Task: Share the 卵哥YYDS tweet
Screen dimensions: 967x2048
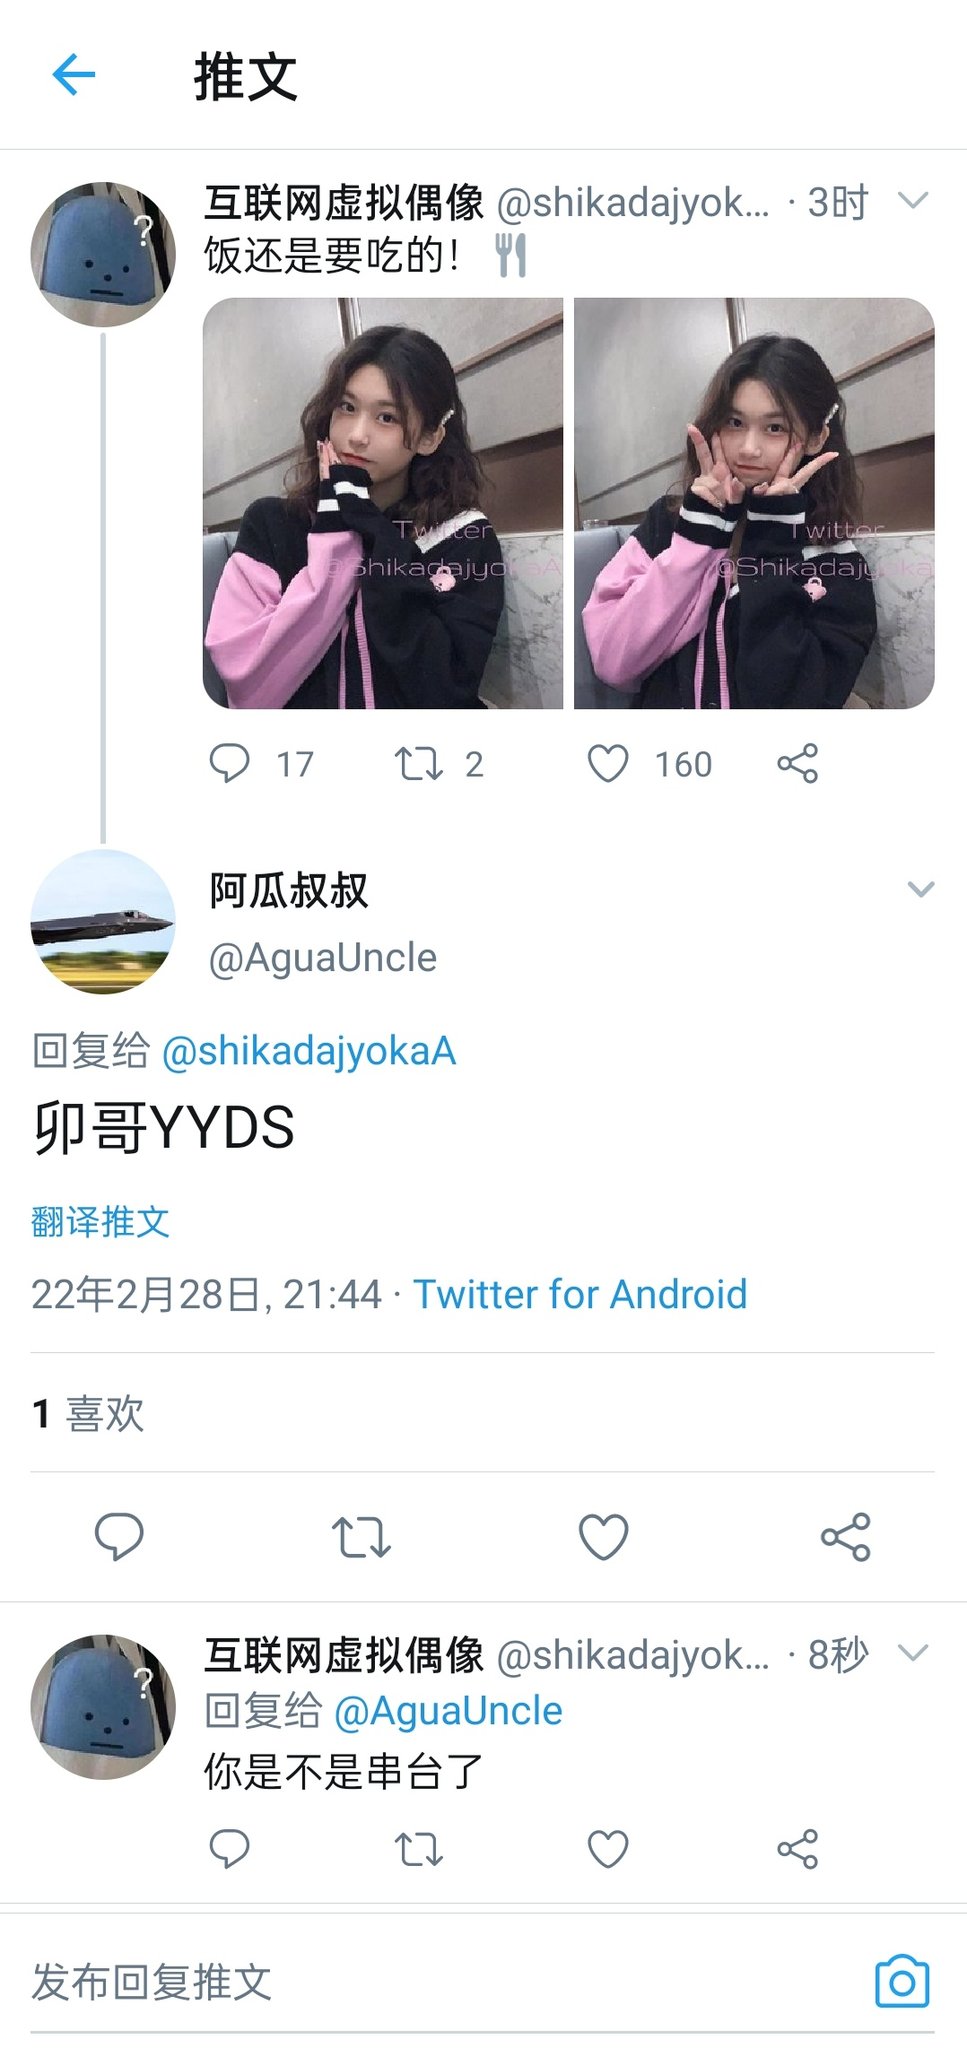Action: click(846, 1537)
